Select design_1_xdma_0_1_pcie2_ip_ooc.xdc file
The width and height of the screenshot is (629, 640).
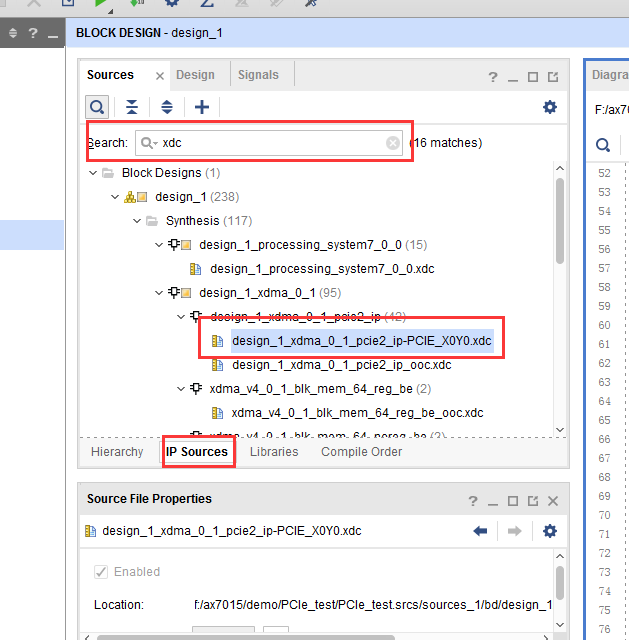point(342,365)
